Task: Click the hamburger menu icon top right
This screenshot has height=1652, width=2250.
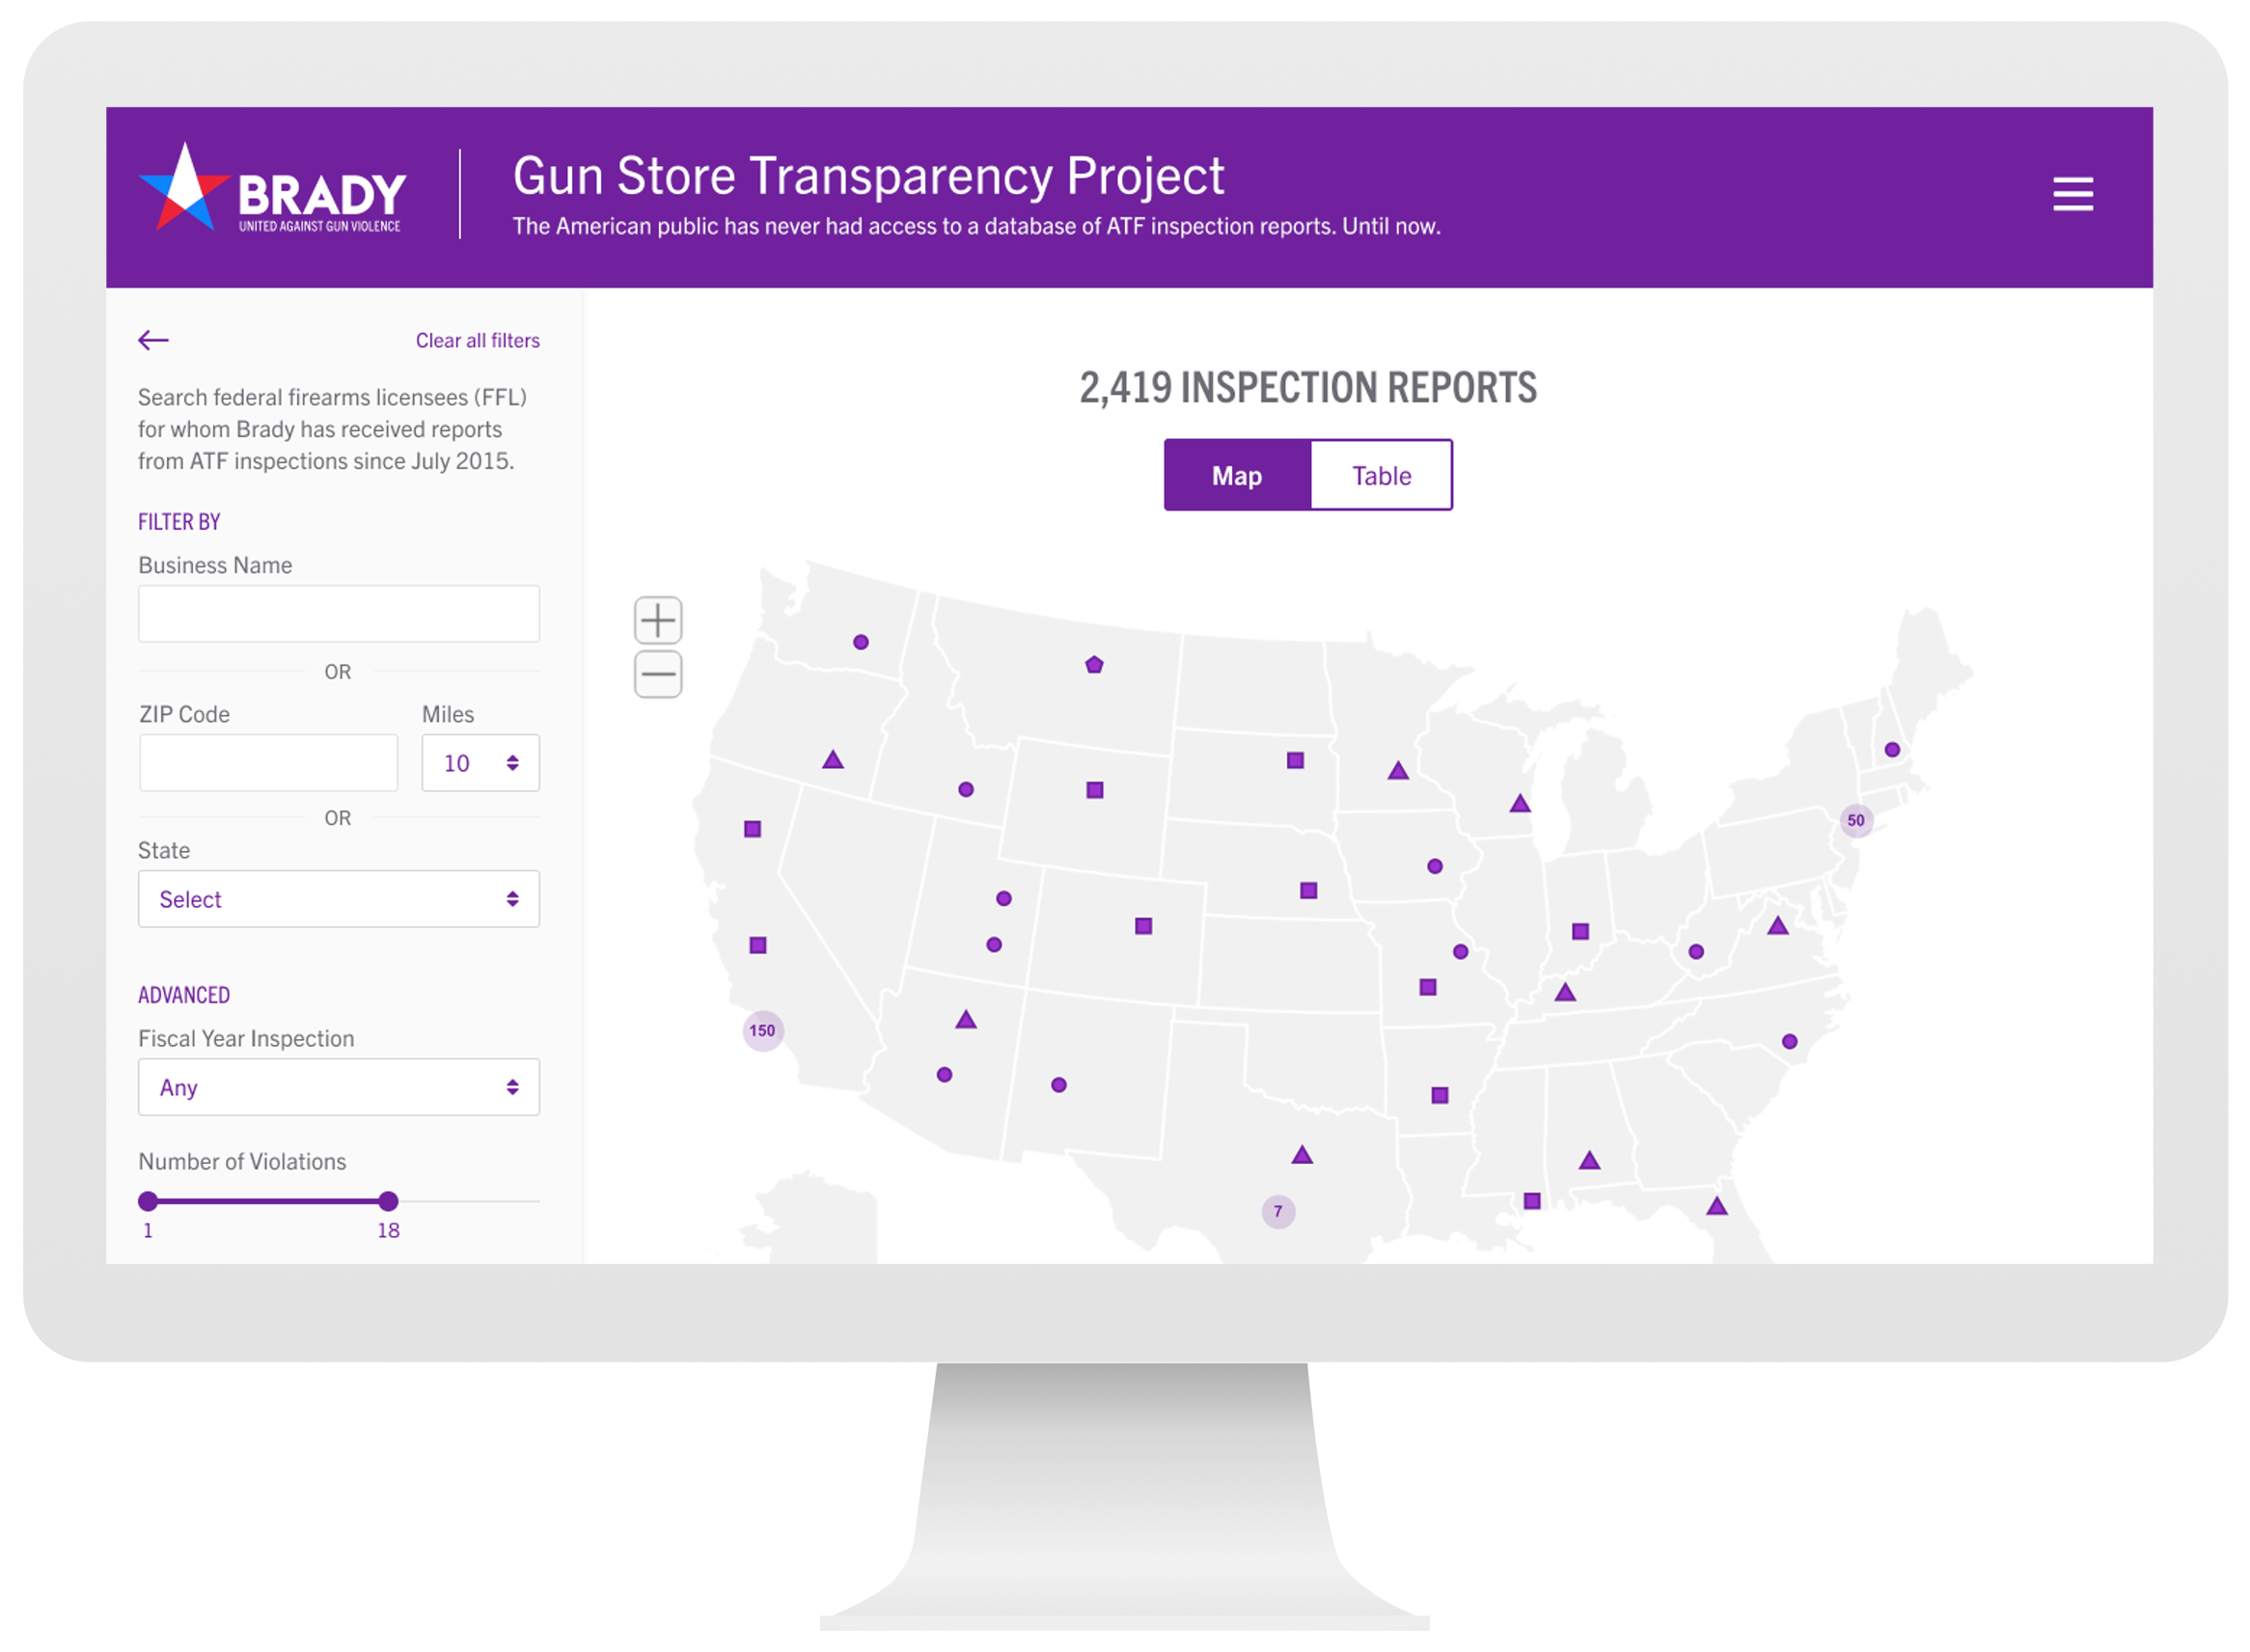Action: point(2073,194)
